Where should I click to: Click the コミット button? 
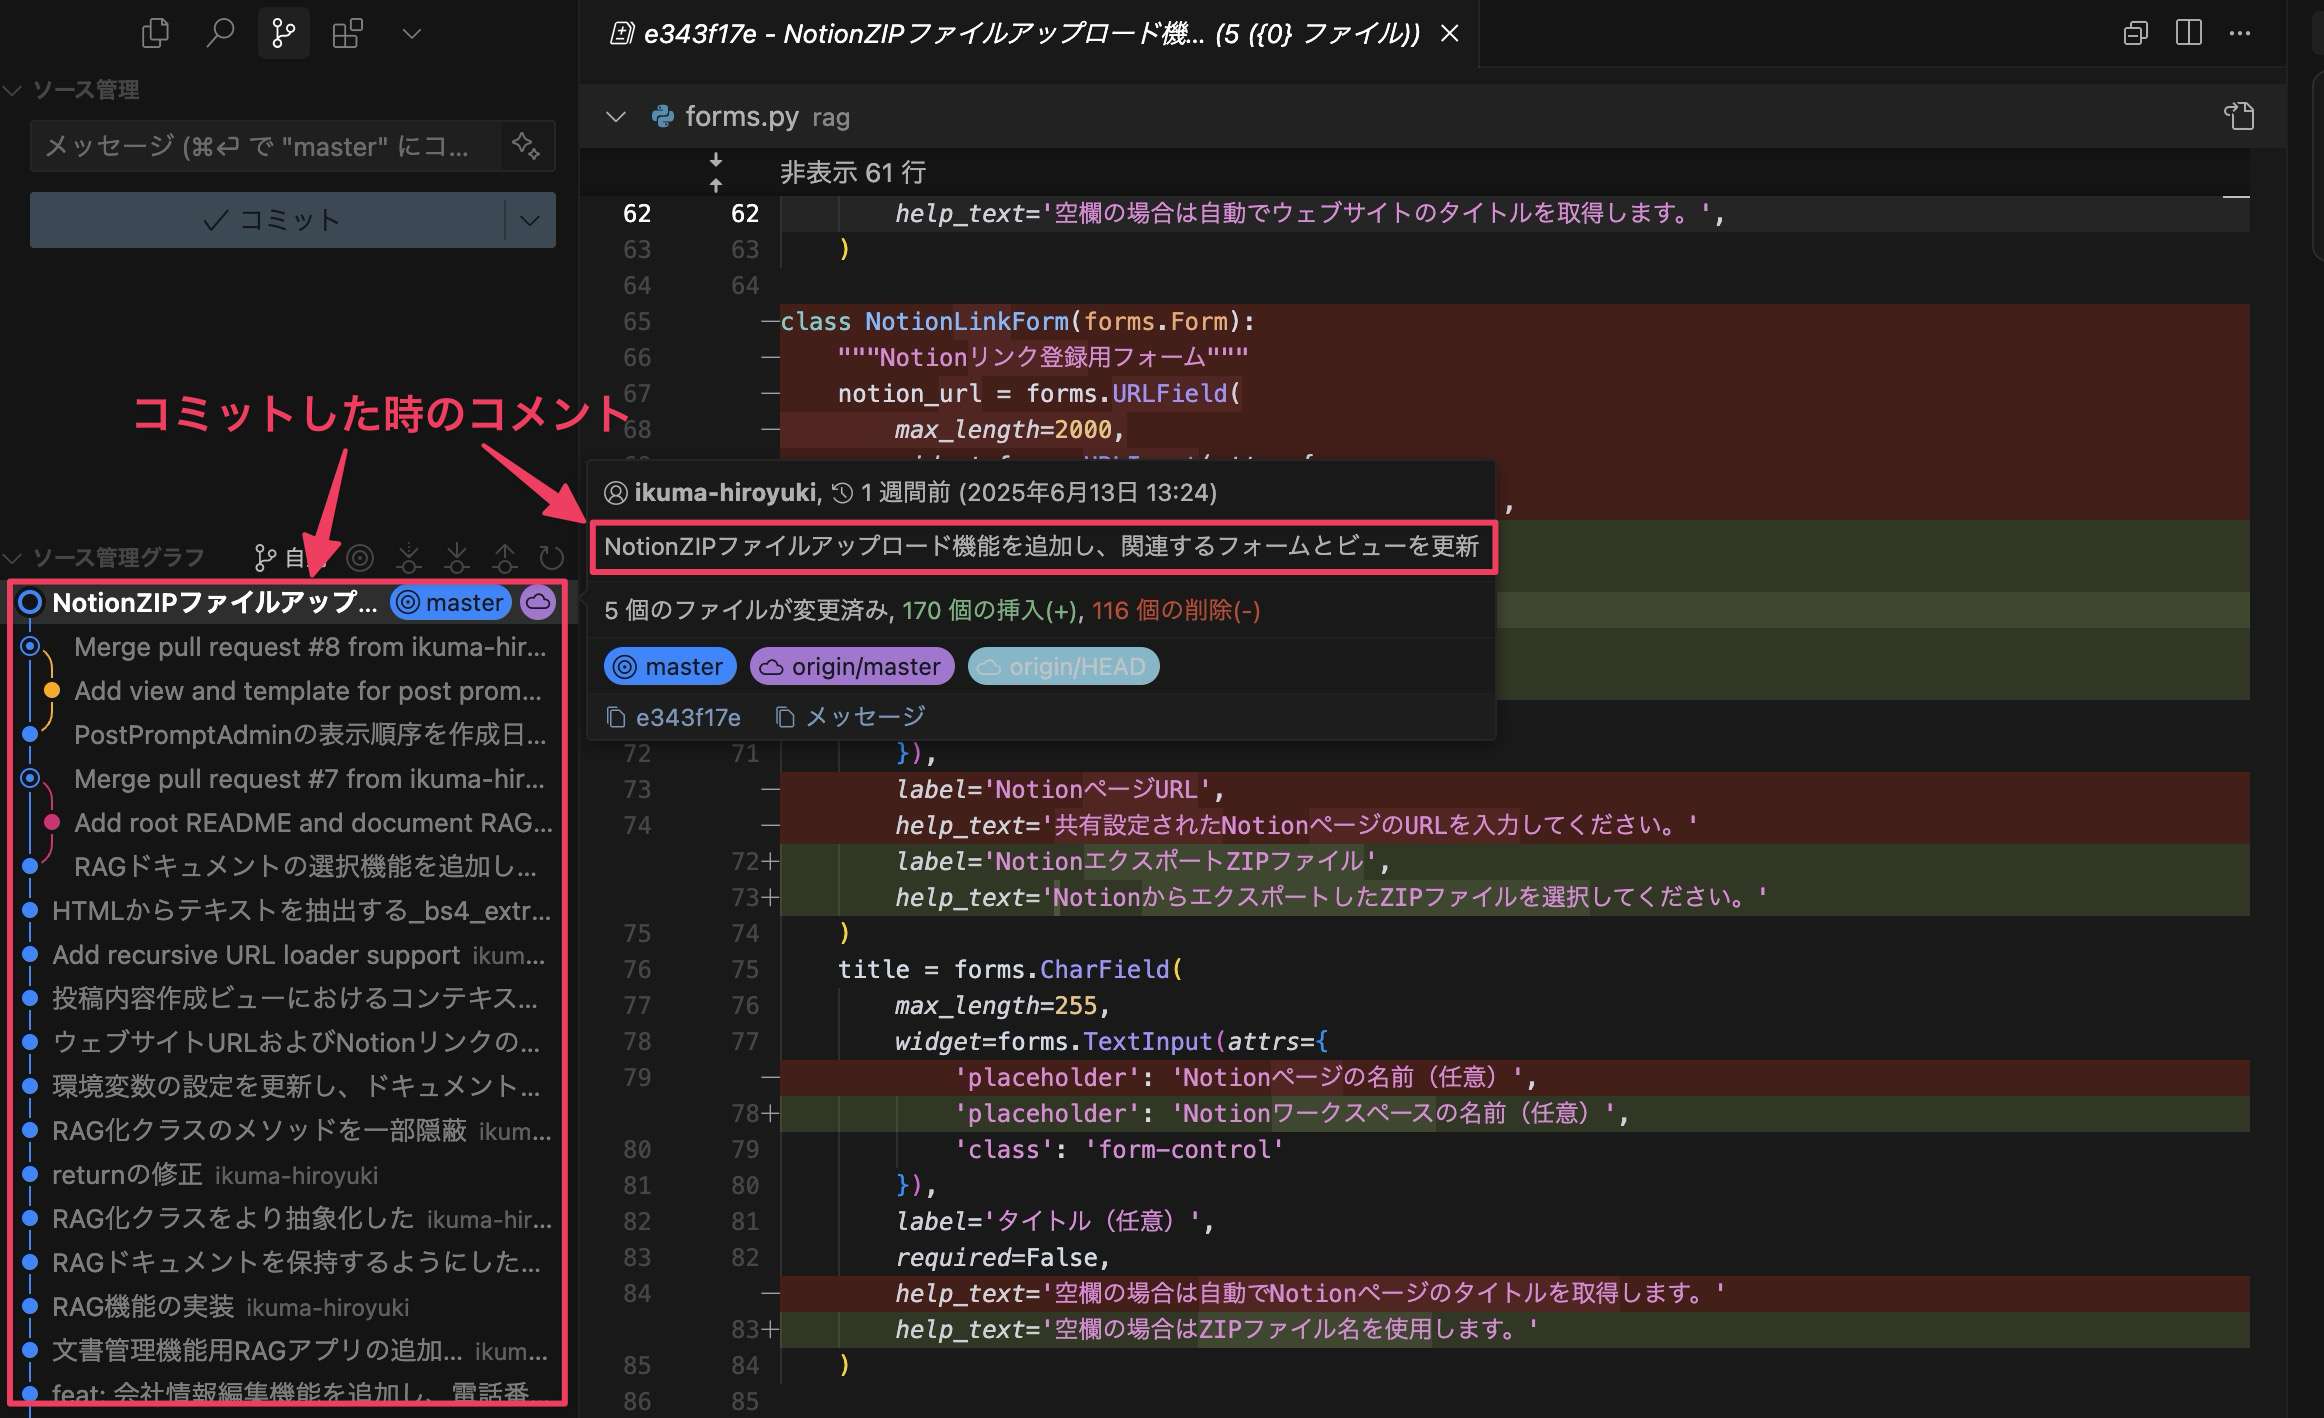point(268,220)
